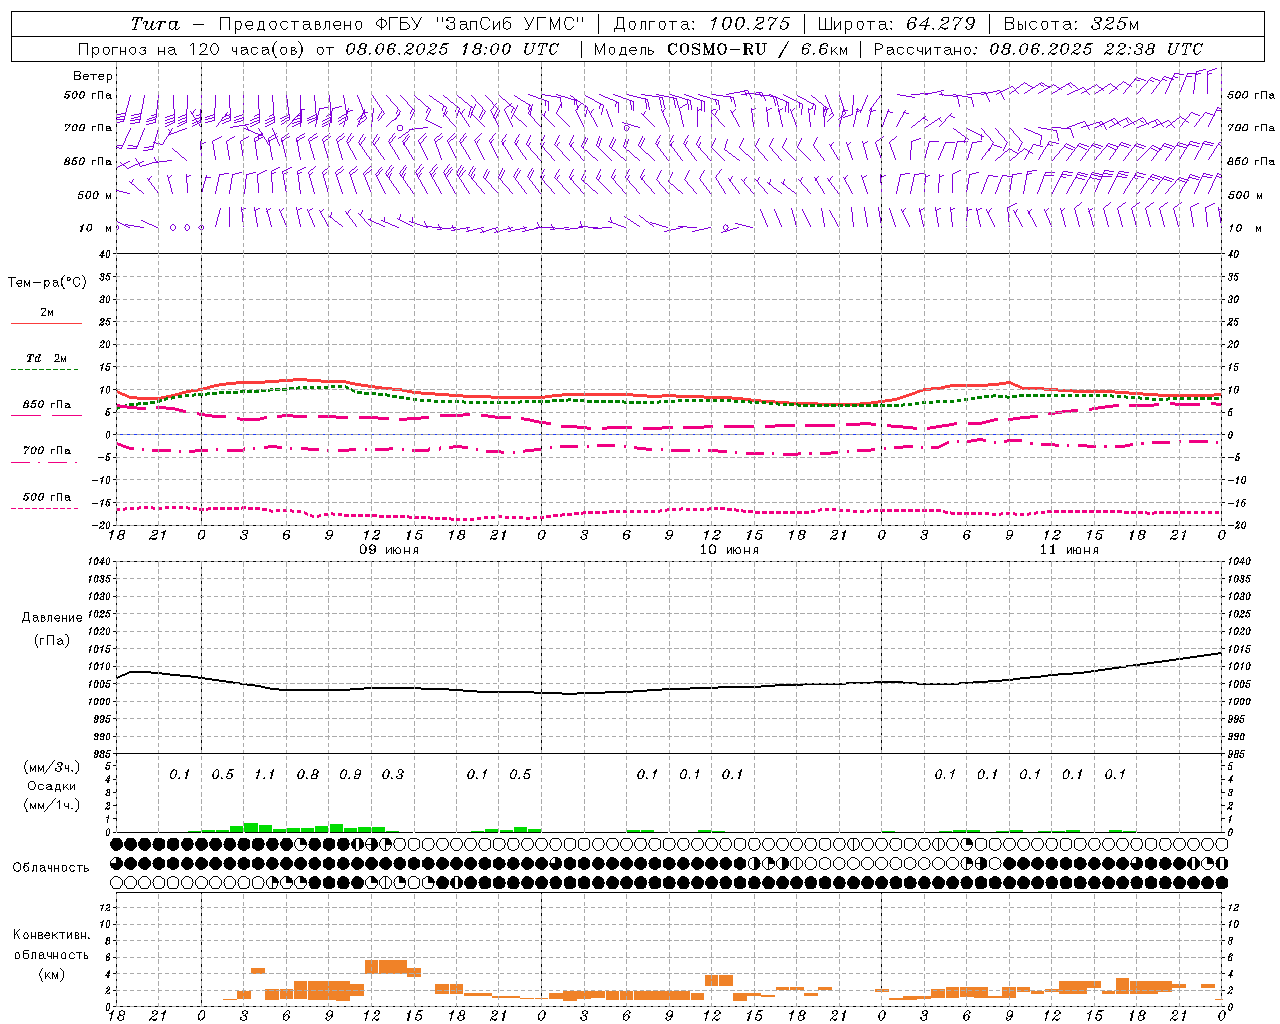Click the "(гПа)" unit under Давление
Image resolution: width=1280 pixels, height=1024 pixels.
(52, 641)
